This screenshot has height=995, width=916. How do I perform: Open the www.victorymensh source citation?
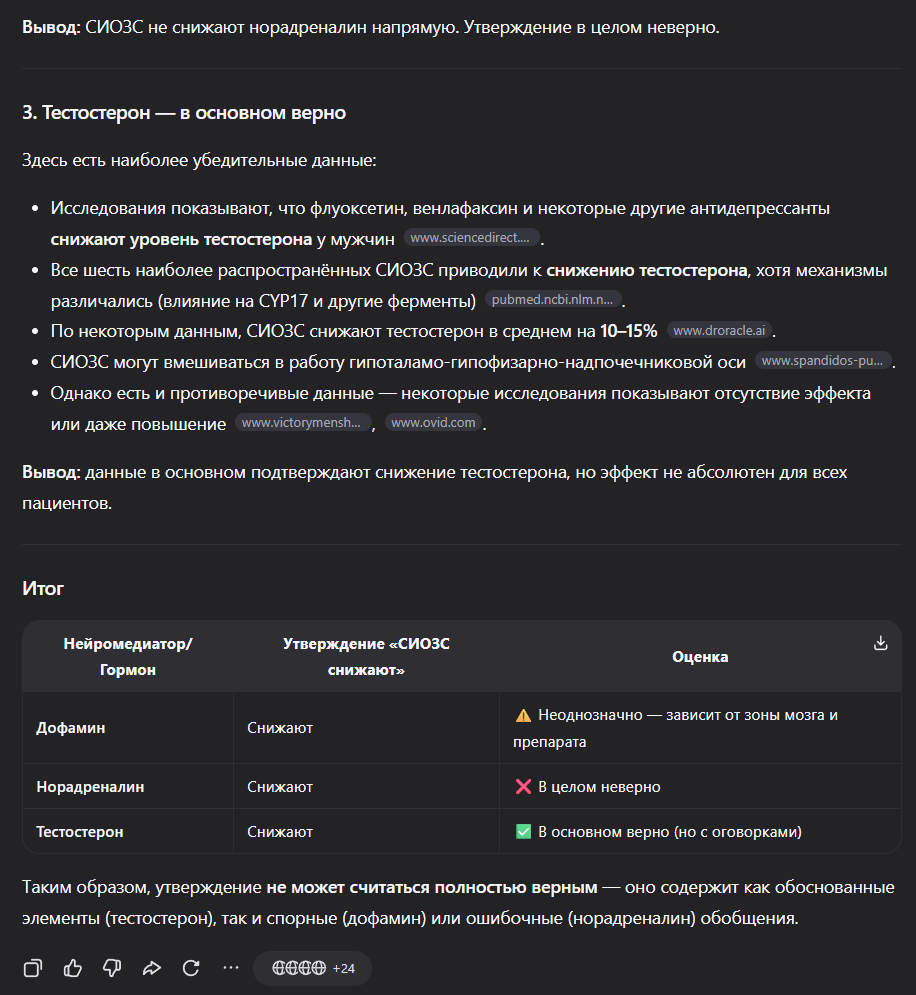pyautogui.click(x=303, y=423)
